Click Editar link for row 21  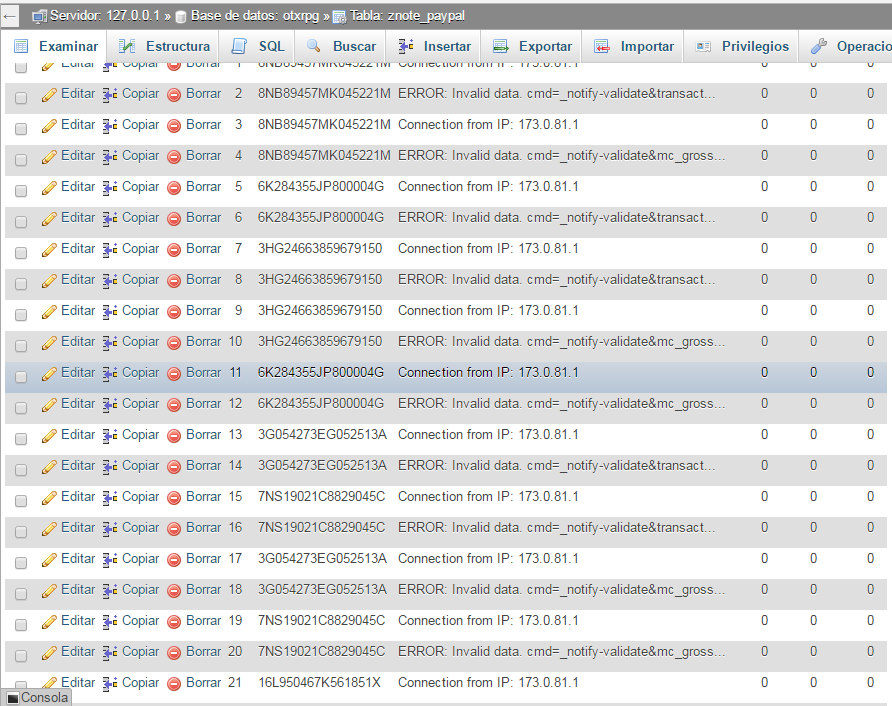tap(78, 683)
